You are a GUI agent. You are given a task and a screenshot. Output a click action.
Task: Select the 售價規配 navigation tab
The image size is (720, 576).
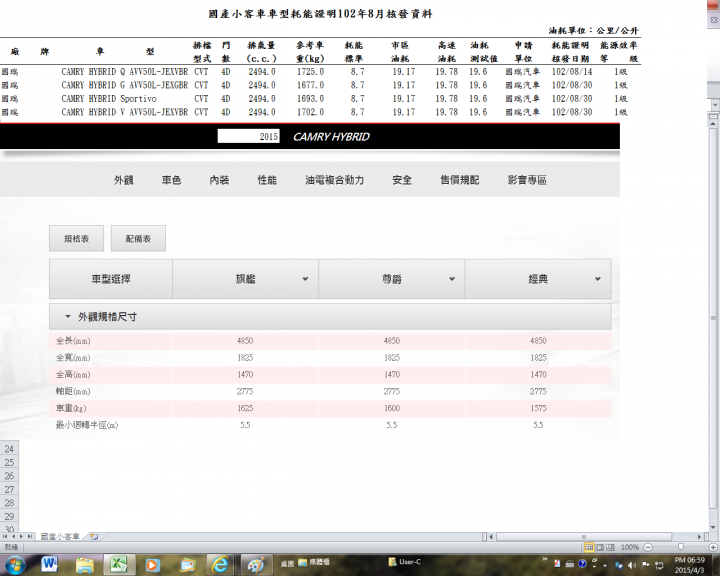click(460, 180)
